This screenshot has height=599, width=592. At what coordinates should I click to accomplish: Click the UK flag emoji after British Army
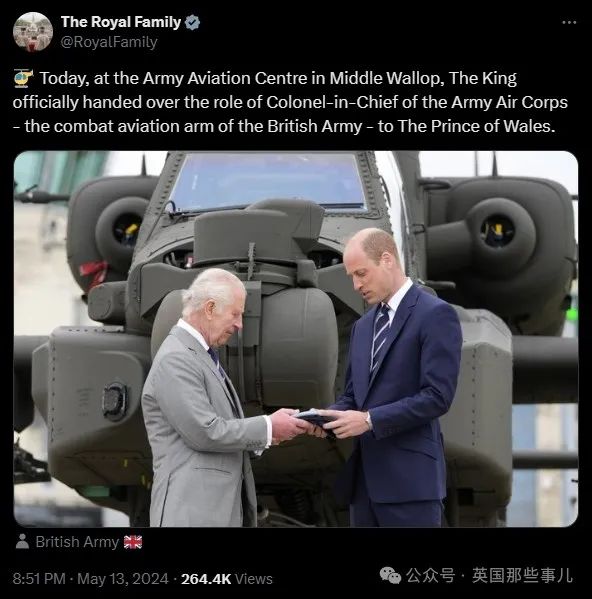click(x=133, y=542)
